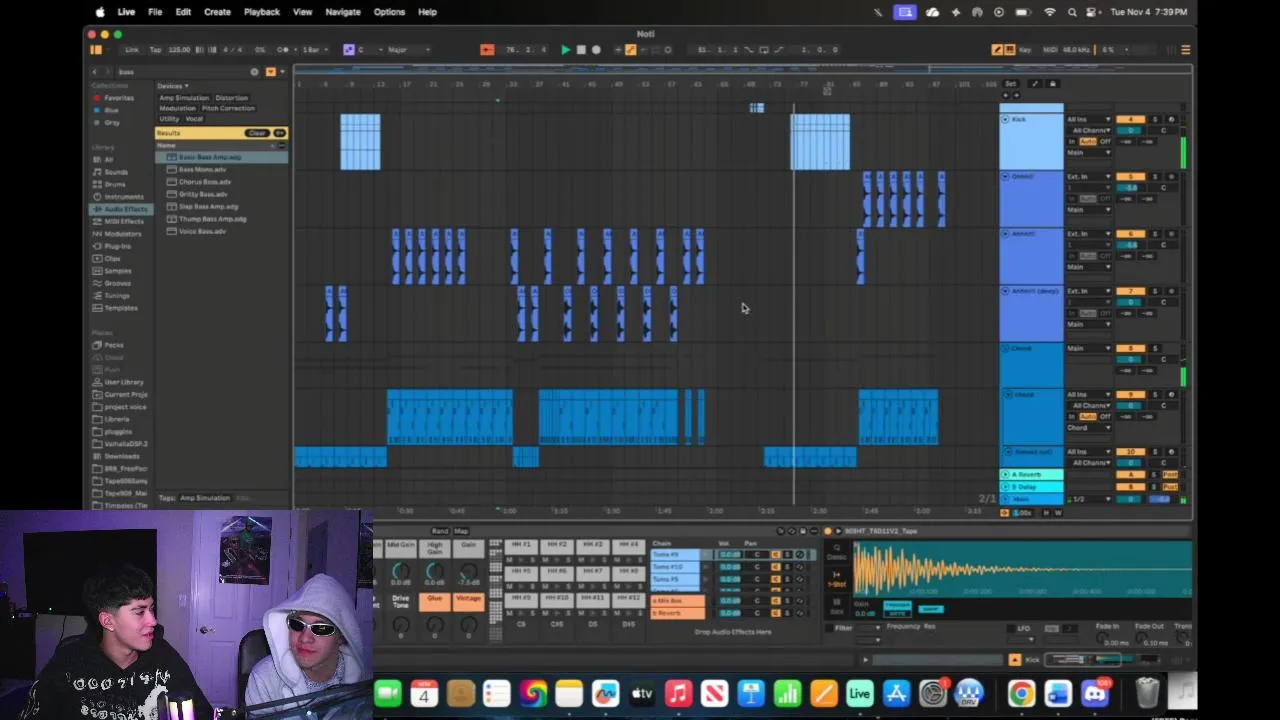Set Kick monitor to Auto
1280x720 pixels.
[1089, 142]
